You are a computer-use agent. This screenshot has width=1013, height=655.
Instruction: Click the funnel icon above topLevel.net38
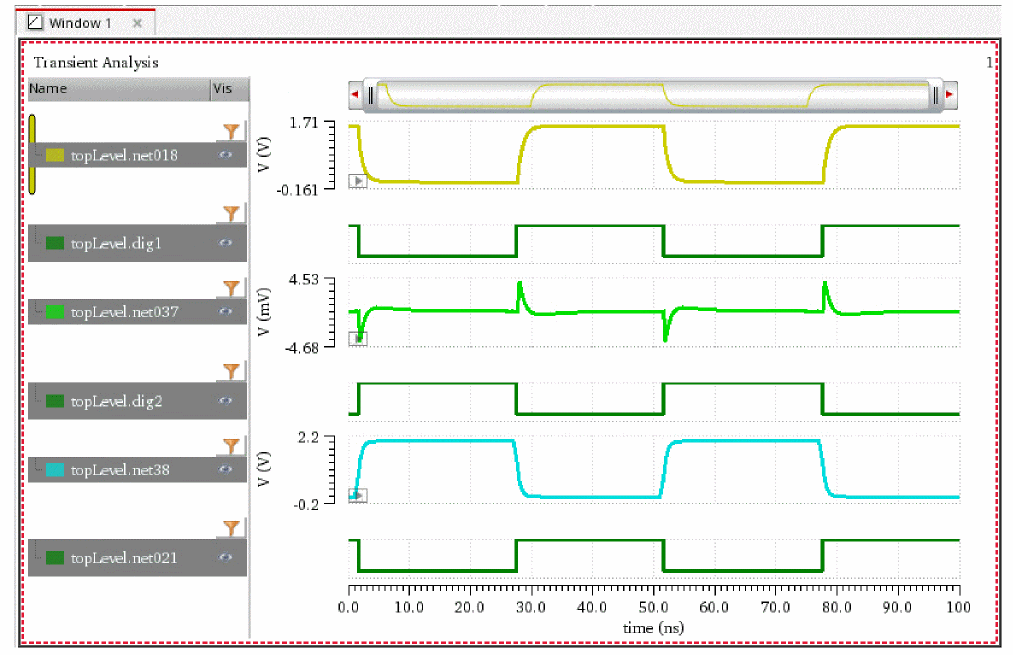231,446
